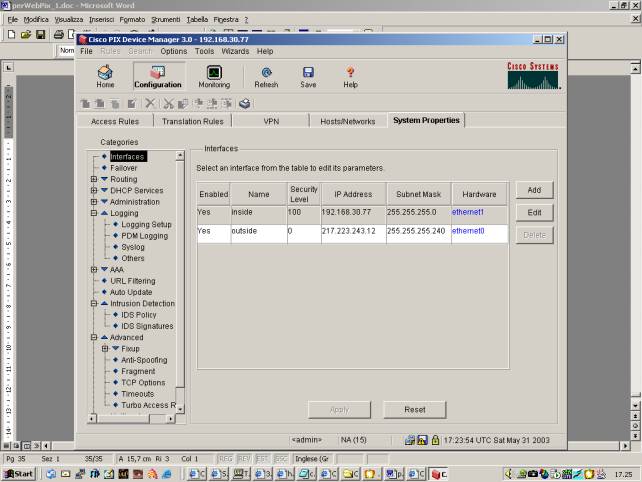Switch to the Translation Rules tab
Viewport: 642px width, 482px height.
192,121
